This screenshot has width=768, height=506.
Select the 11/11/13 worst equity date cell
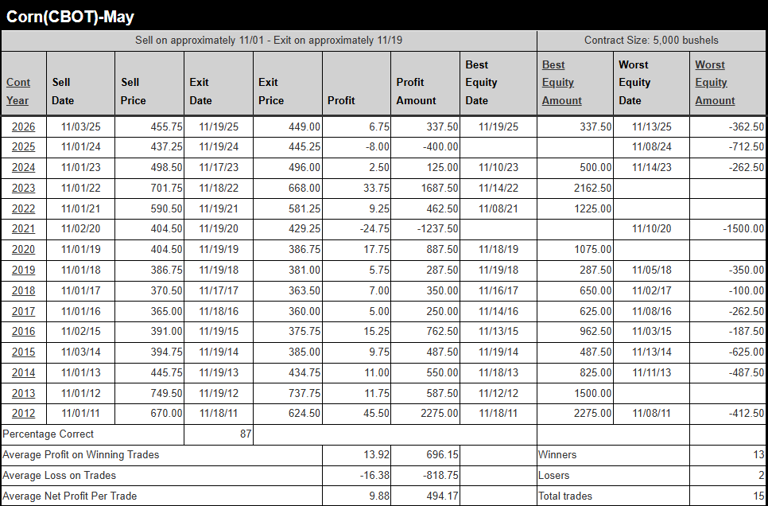coord(651,372)
